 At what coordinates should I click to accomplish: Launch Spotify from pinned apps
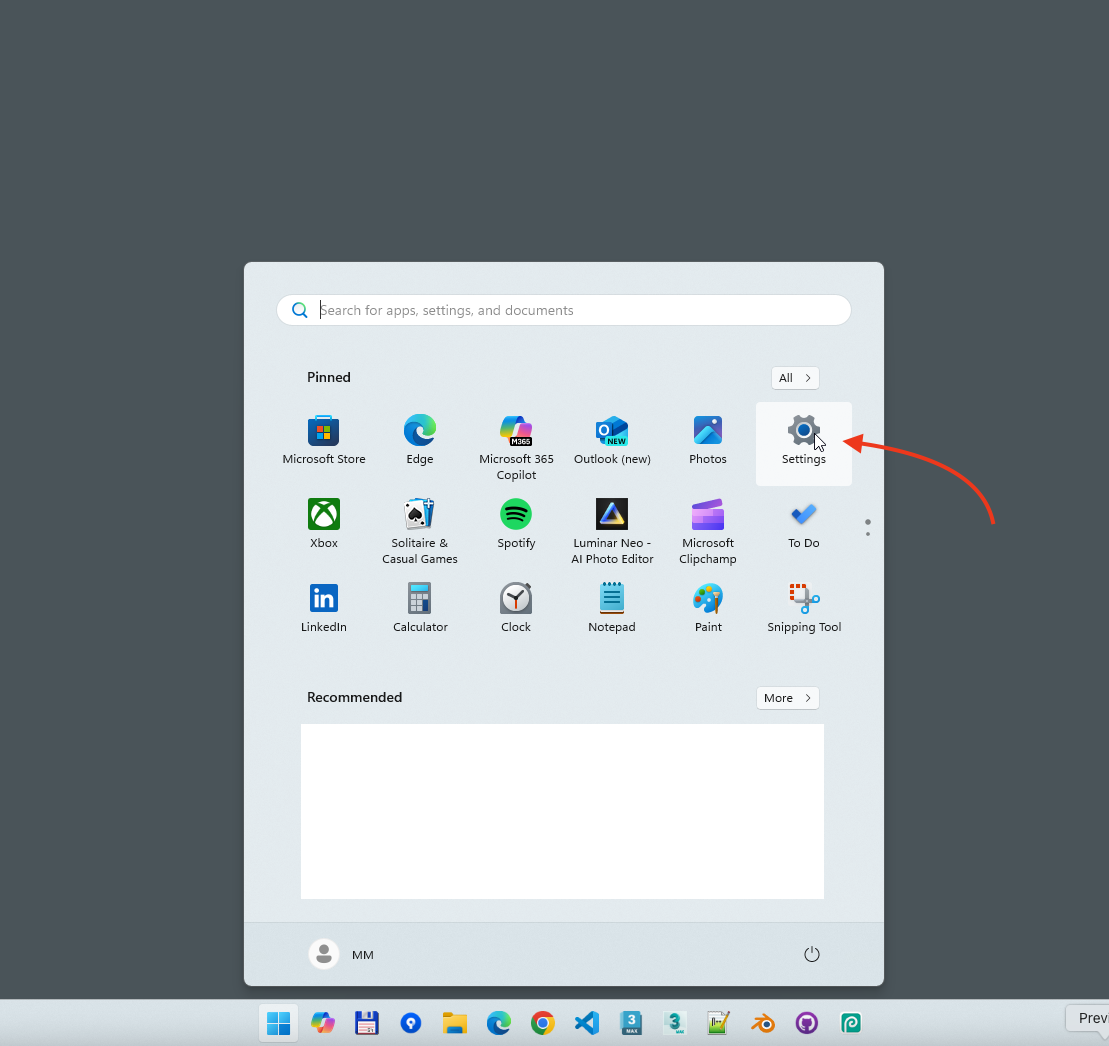(516, 525)
